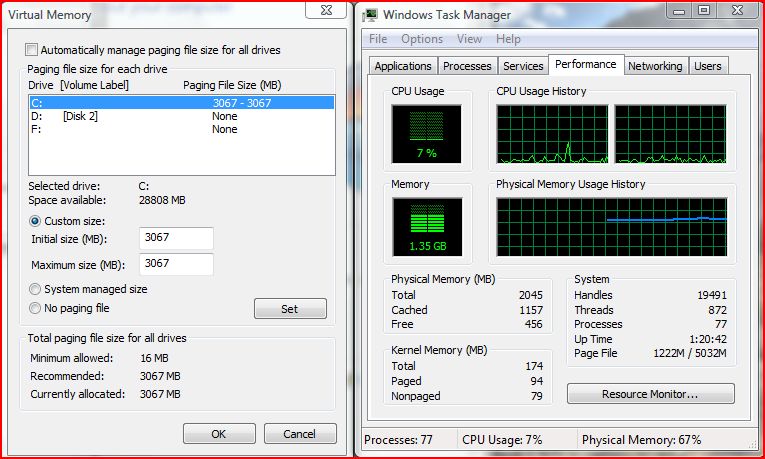
Task: Close the Virtual Memory dialog window
Action: coord(326,10)
